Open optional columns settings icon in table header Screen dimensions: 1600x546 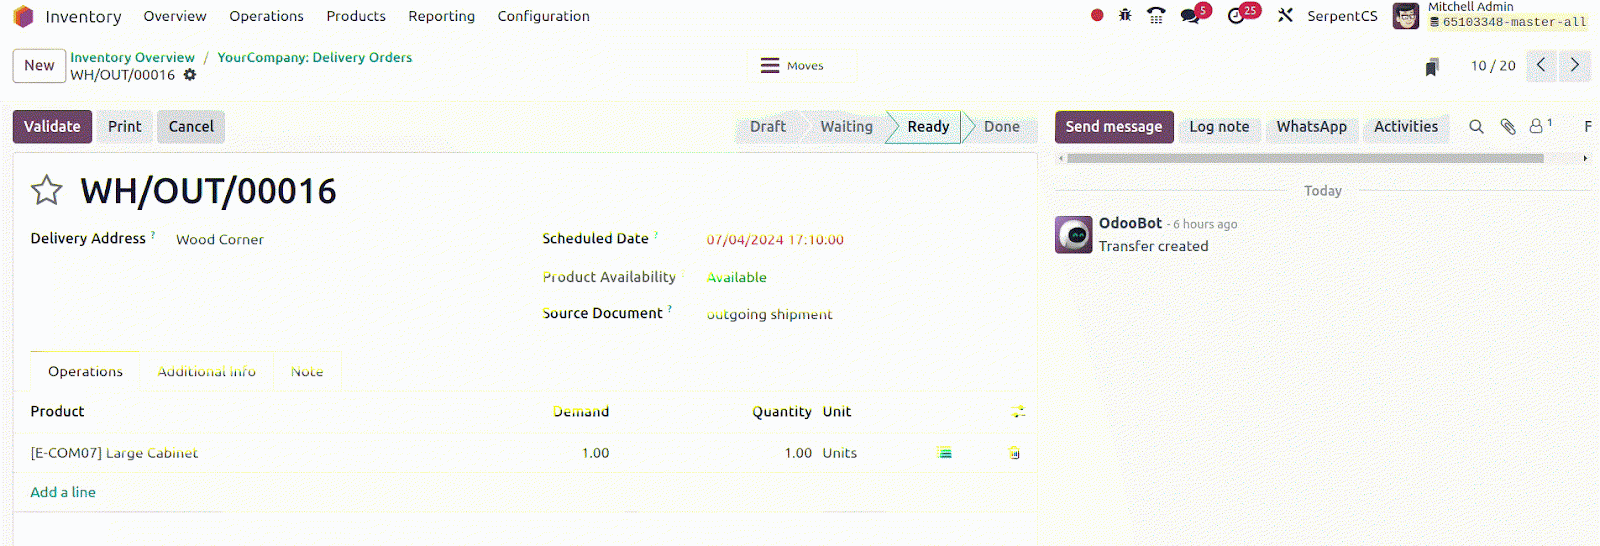tap(1018, 411)
